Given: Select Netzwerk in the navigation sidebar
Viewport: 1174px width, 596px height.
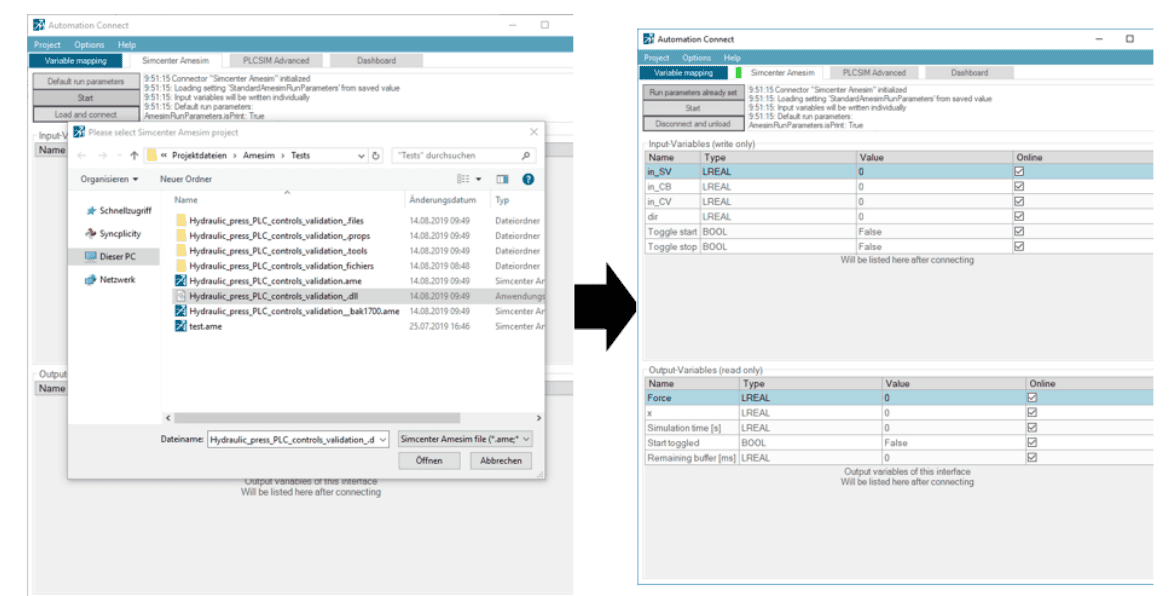Looking at the screenshot, I should 116,280.
